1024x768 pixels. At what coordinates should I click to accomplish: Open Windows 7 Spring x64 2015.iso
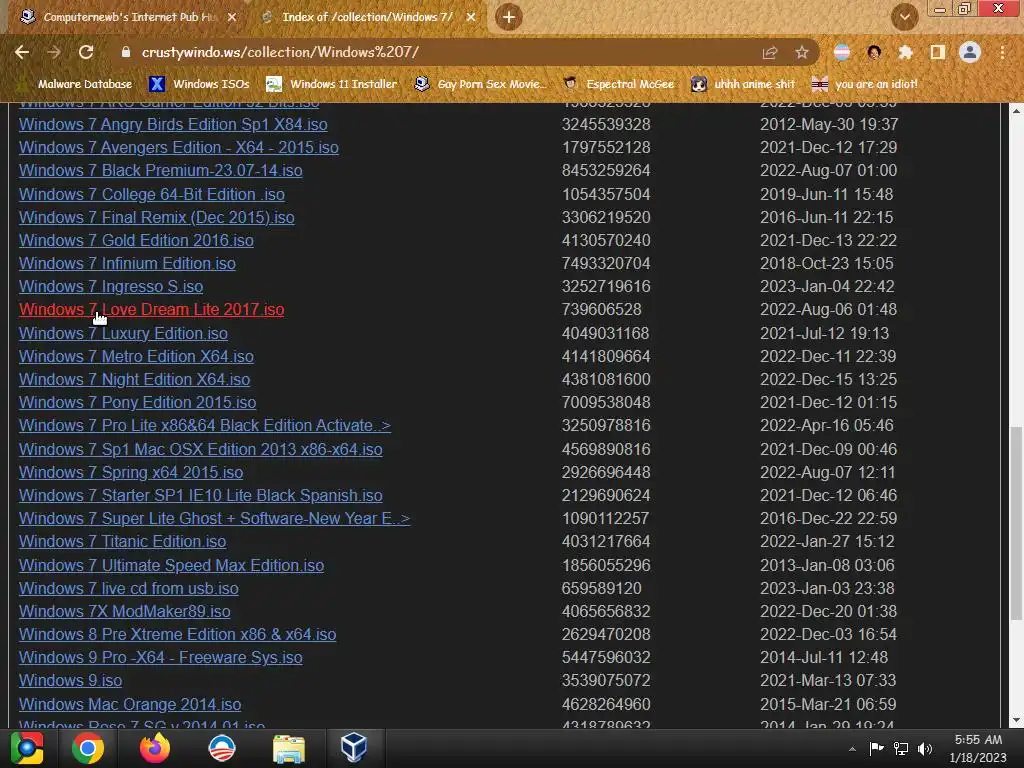(131, 472)
